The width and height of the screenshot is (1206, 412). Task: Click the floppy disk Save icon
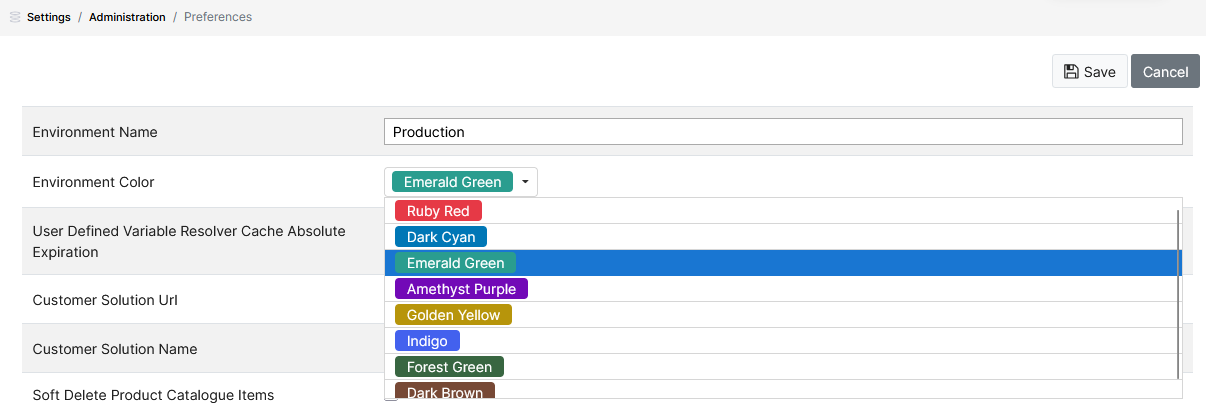[x=1071, y=72]
